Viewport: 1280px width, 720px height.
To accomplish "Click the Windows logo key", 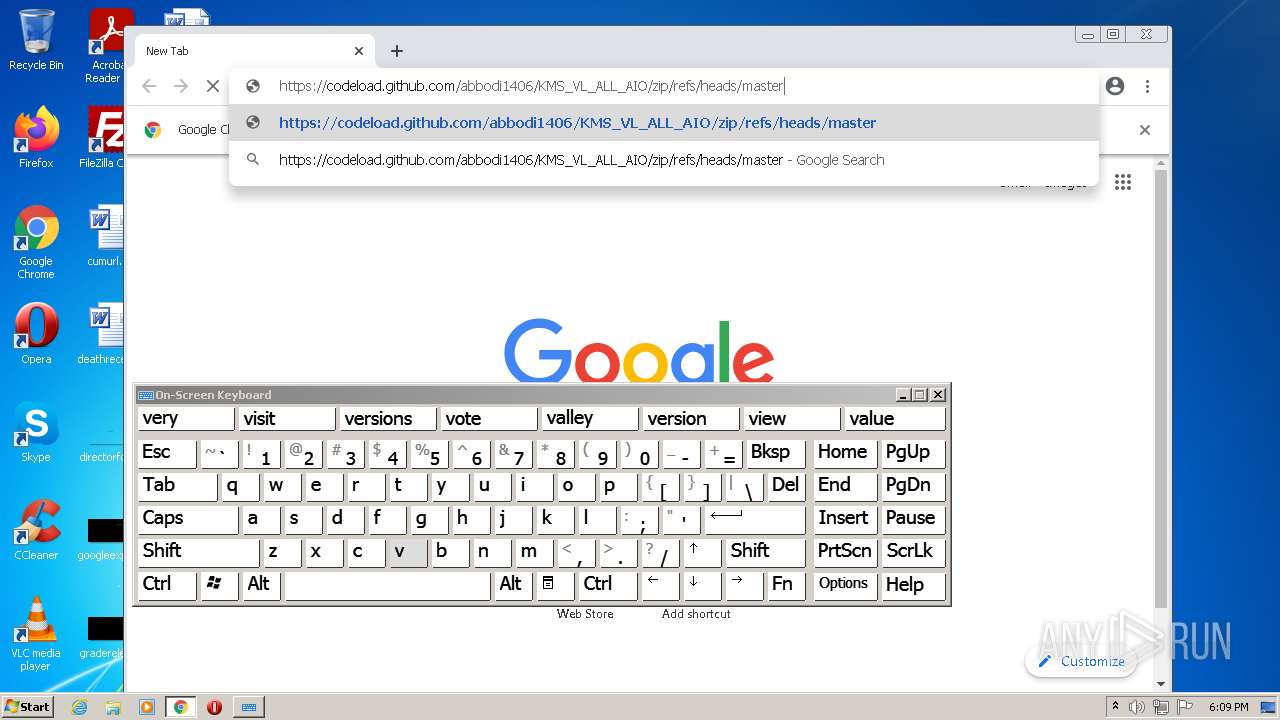I will tap(219, 585).
